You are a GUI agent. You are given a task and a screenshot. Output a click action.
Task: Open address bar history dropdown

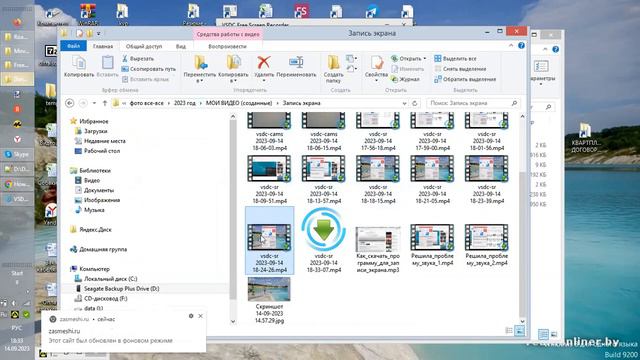click(404, 104)
